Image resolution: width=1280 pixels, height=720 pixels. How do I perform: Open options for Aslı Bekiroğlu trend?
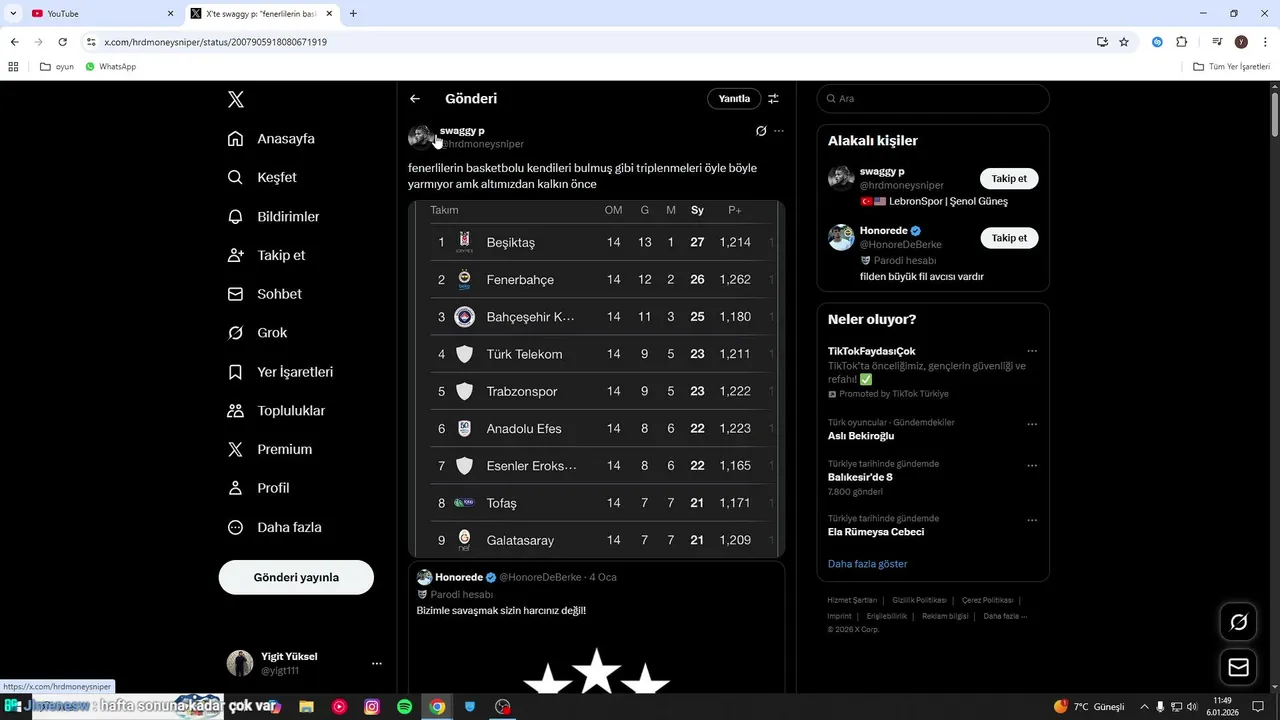tap(1032, 424)
